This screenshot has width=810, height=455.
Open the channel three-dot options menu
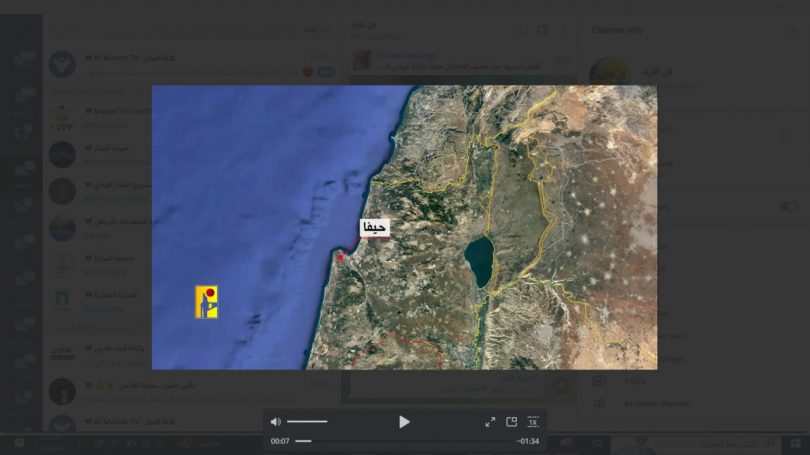[564, 30]
